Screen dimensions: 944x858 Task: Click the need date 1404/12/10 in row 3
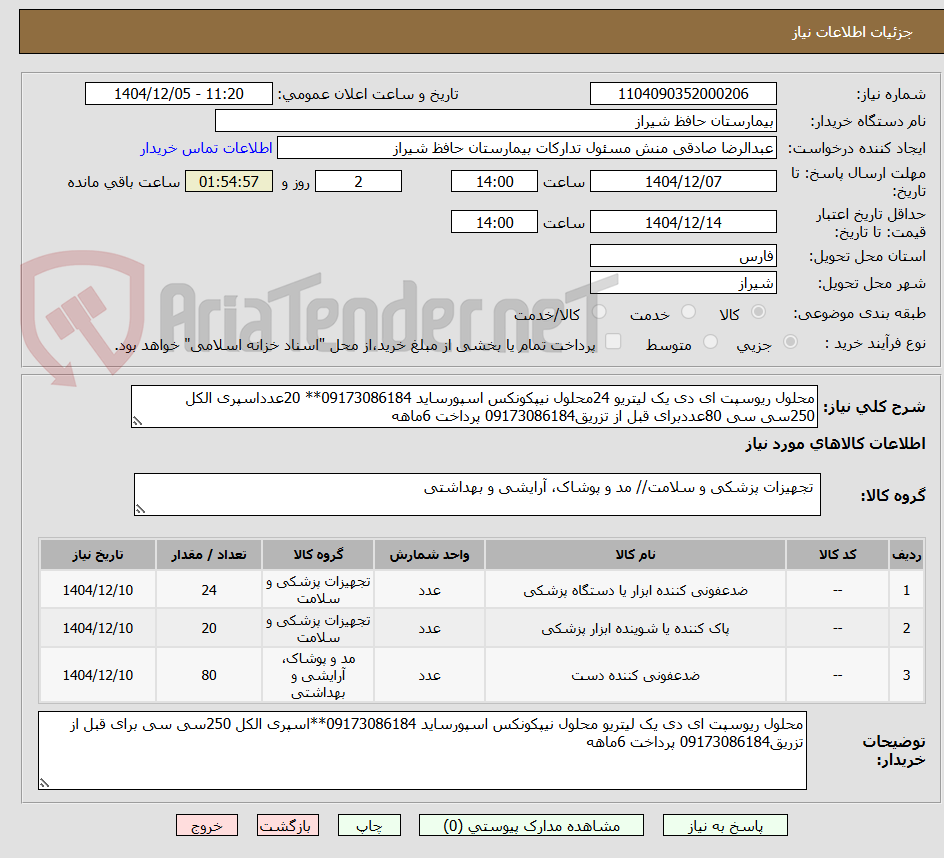(x=98, y=675)
